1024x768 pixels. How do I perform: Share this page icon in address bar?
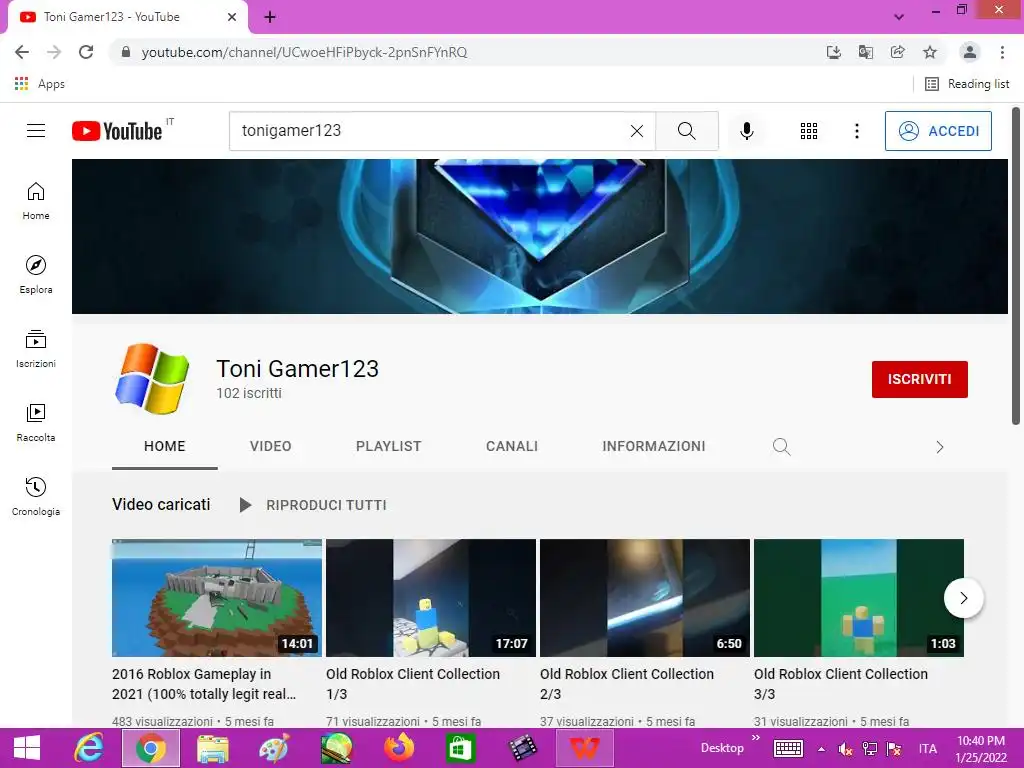[x=897, y=52]
